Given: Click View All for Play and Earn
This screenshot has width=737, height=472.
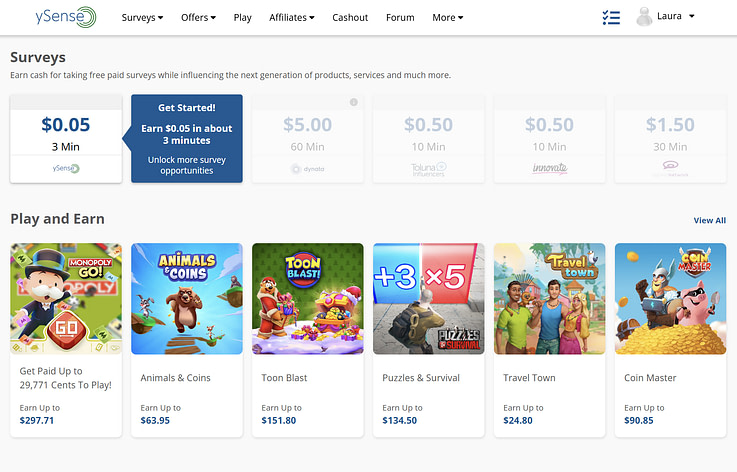Looking at the screenshot, I should click(x=709, y=220).
